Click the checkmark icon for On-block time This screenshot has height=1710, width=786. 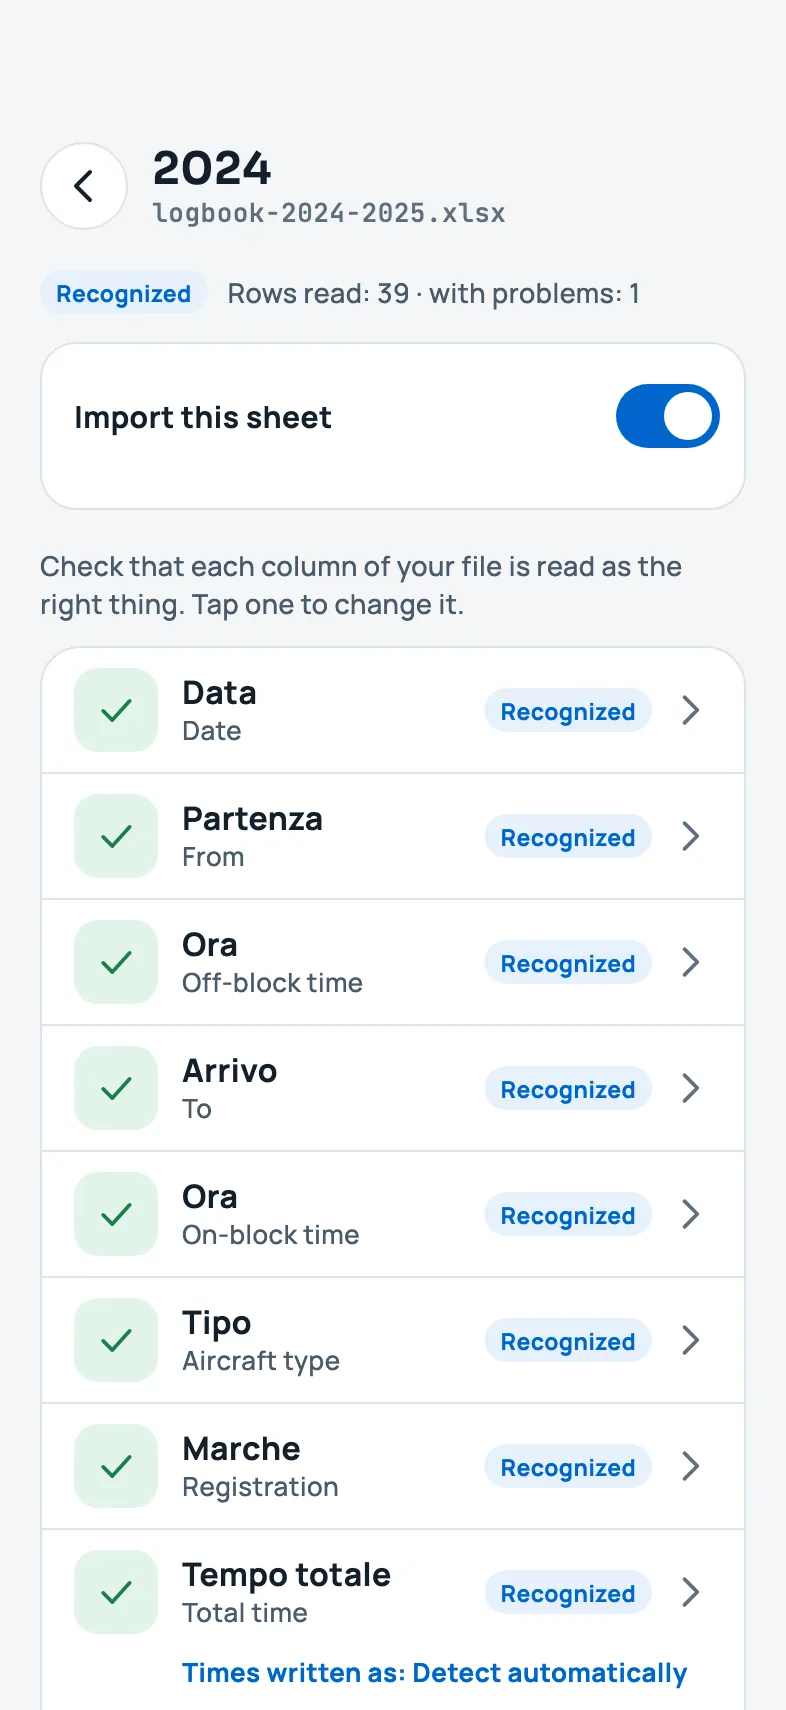[116, 1214]
